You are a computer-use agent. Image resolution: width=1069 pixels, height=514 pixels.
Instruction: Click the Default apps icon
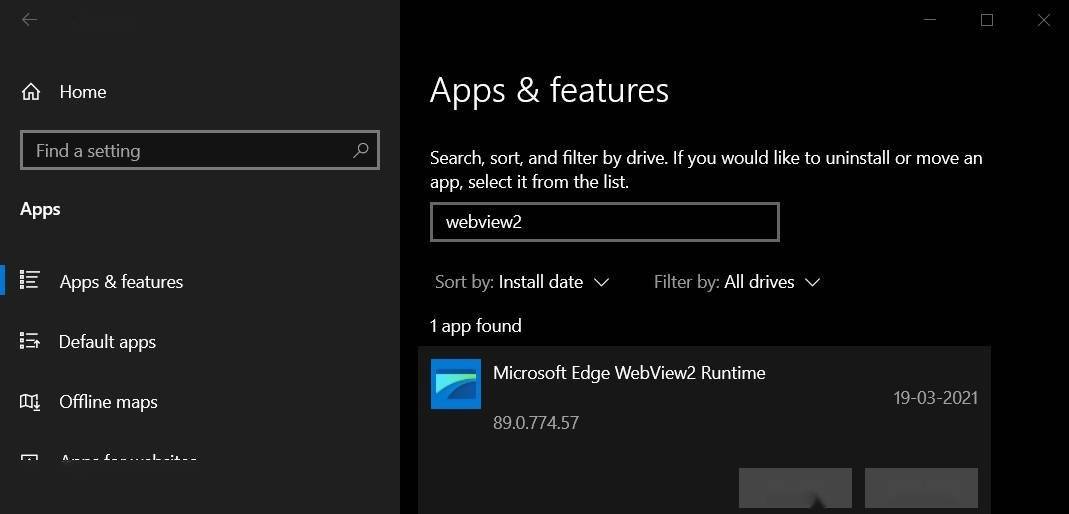pos(30,340)
